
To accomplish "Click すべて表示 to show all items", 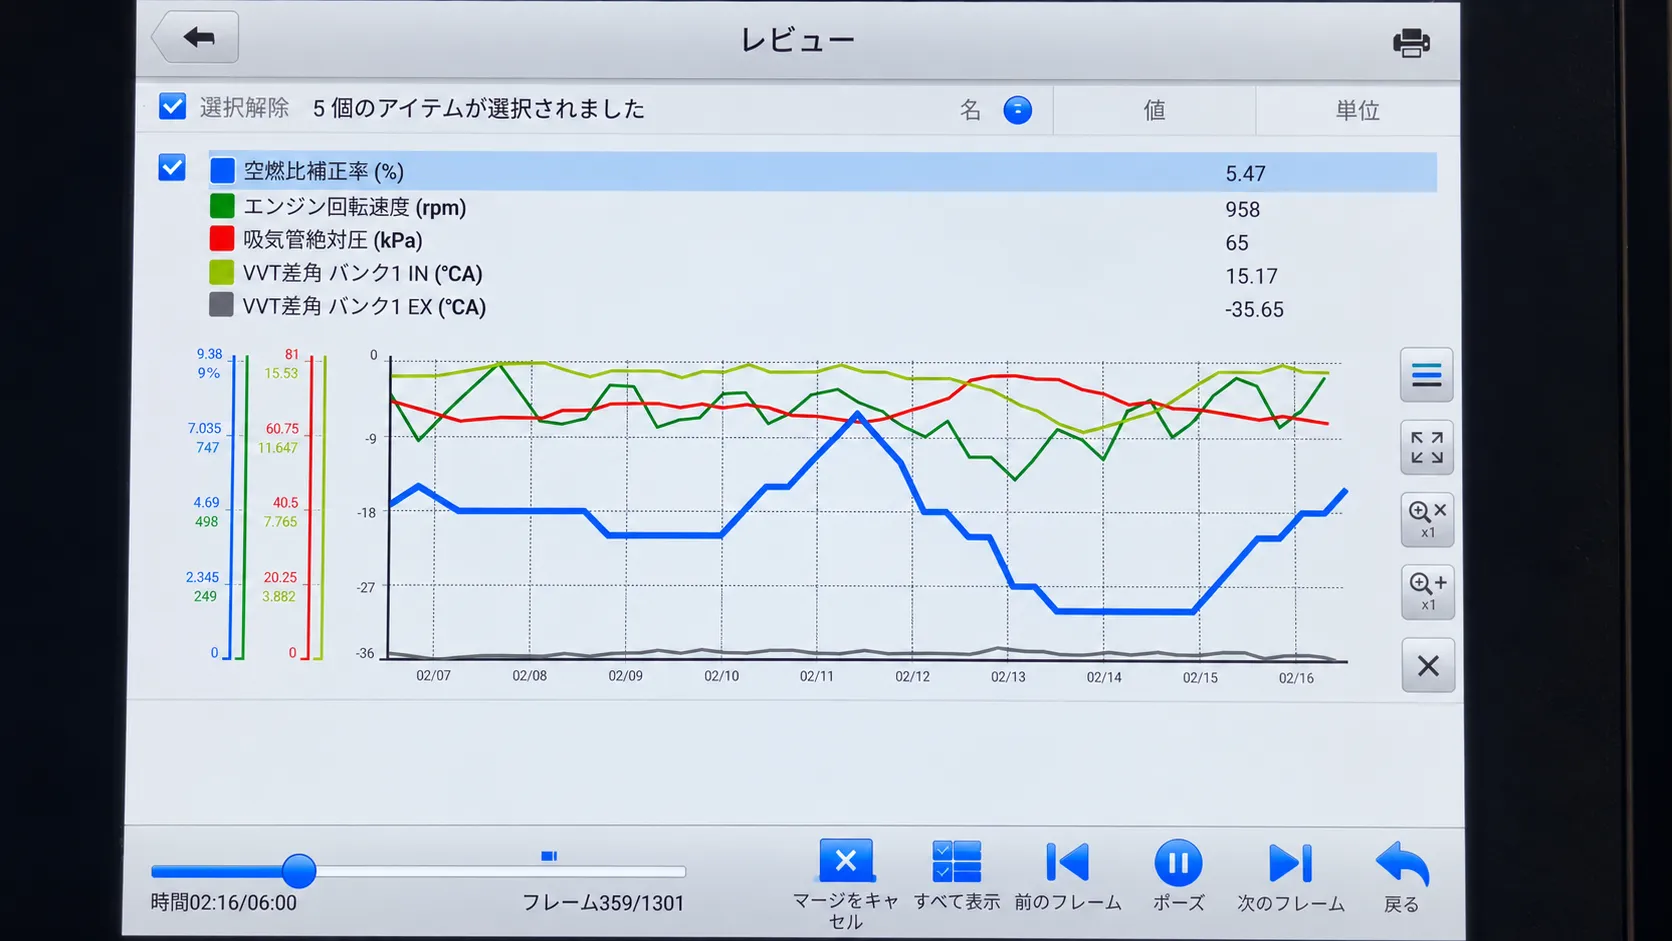I will [x=957, y=875].
